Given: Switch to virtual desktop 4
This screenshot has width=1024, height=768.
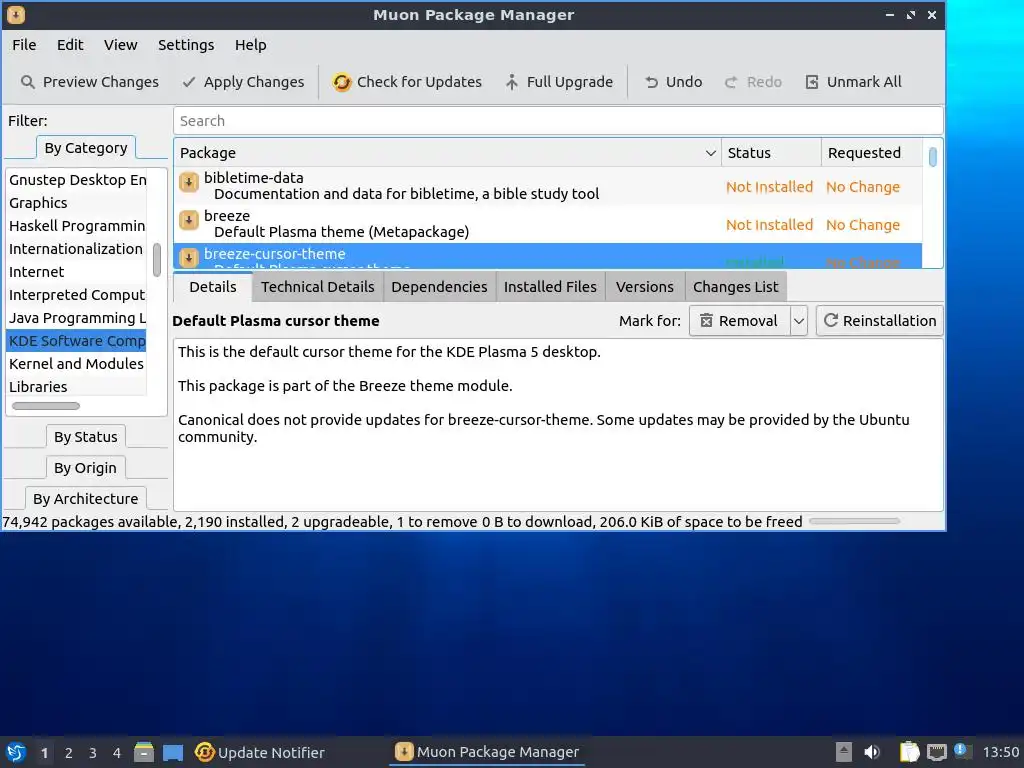Looking at the screenshot, I should pyautogui.click(x=117, y=753).
